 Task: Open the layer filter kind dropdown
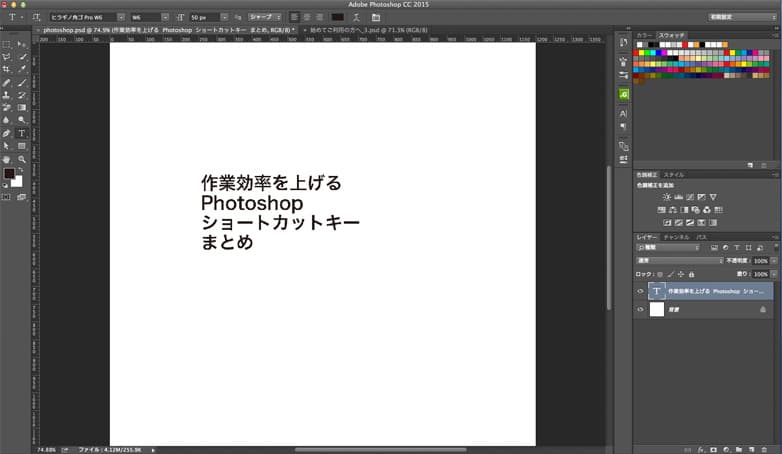pyautogui.click(x=668, y=247)
